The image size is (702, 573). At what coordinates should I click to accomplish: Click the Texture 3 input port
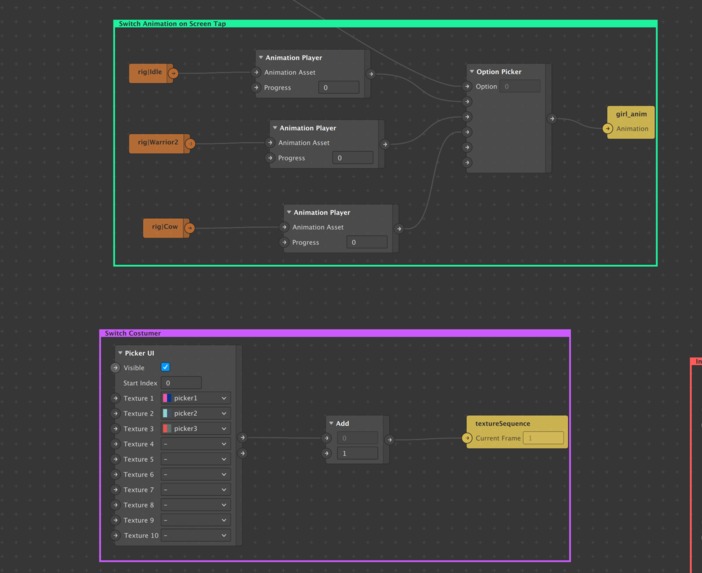116,428
